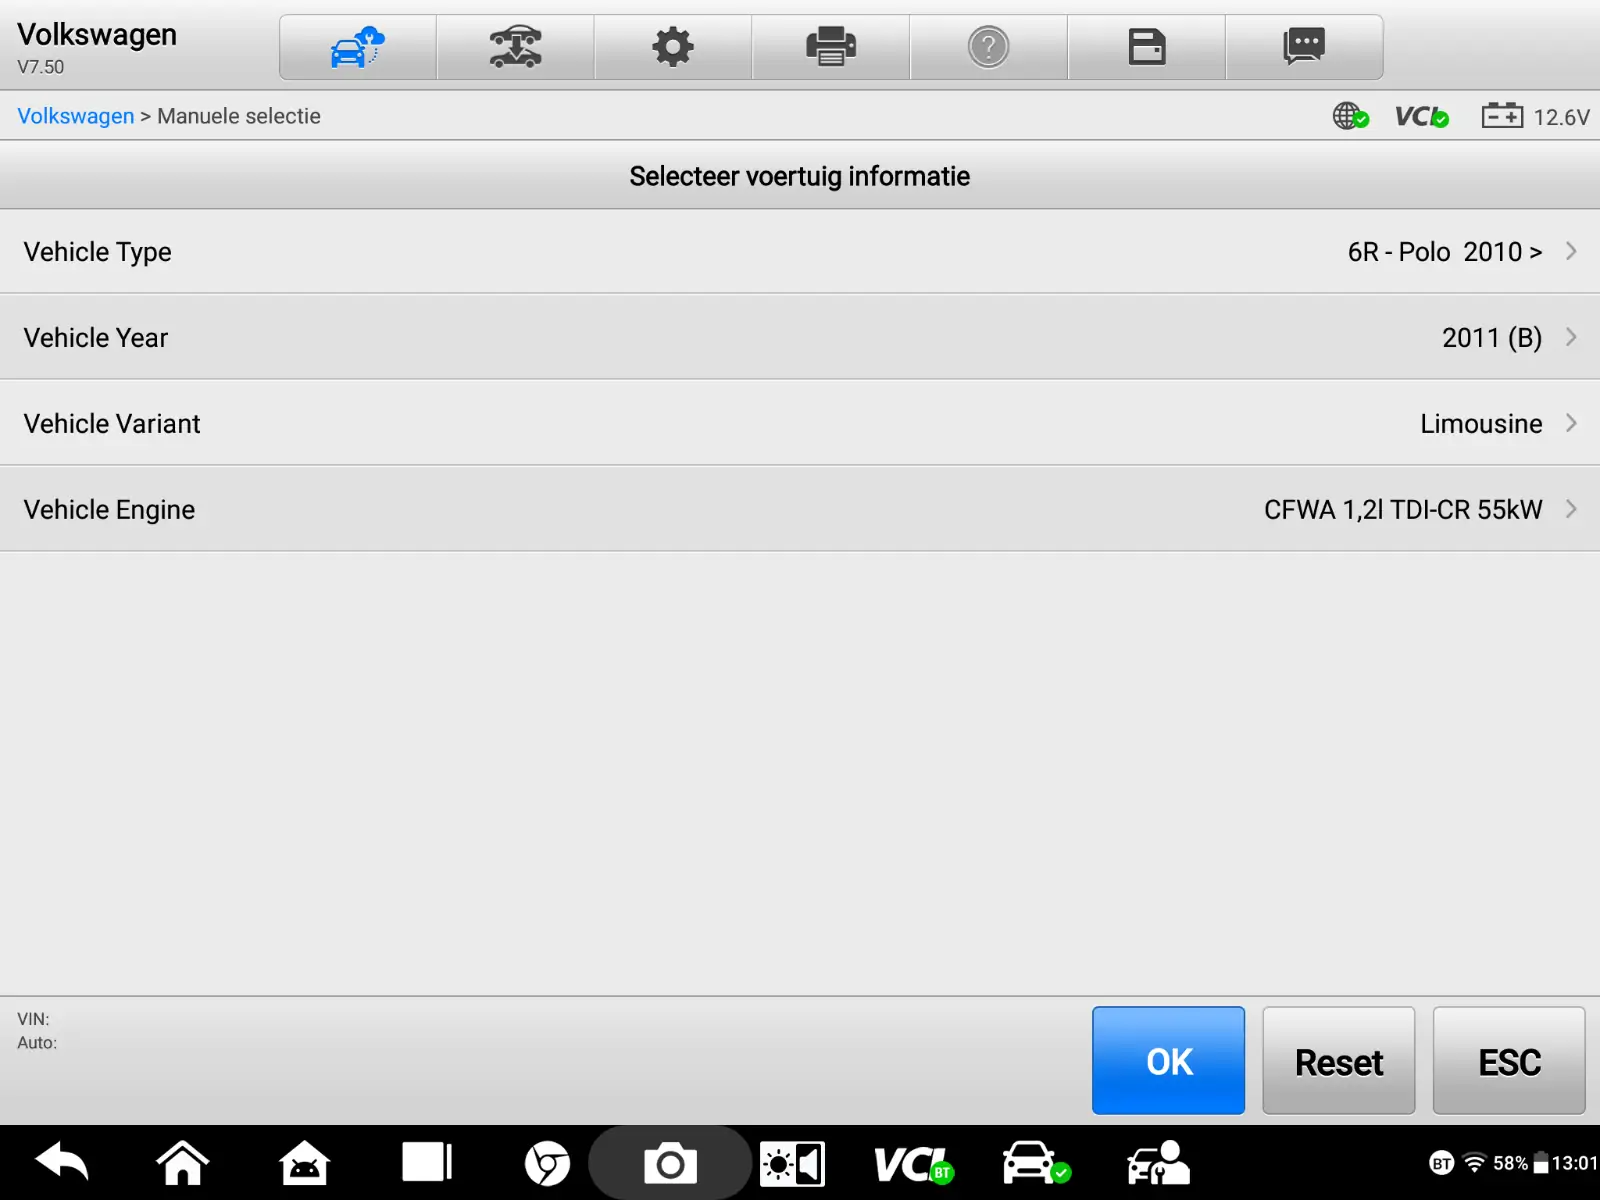
Task: Change the 'Limousine' variant value
Action: 1481,424
